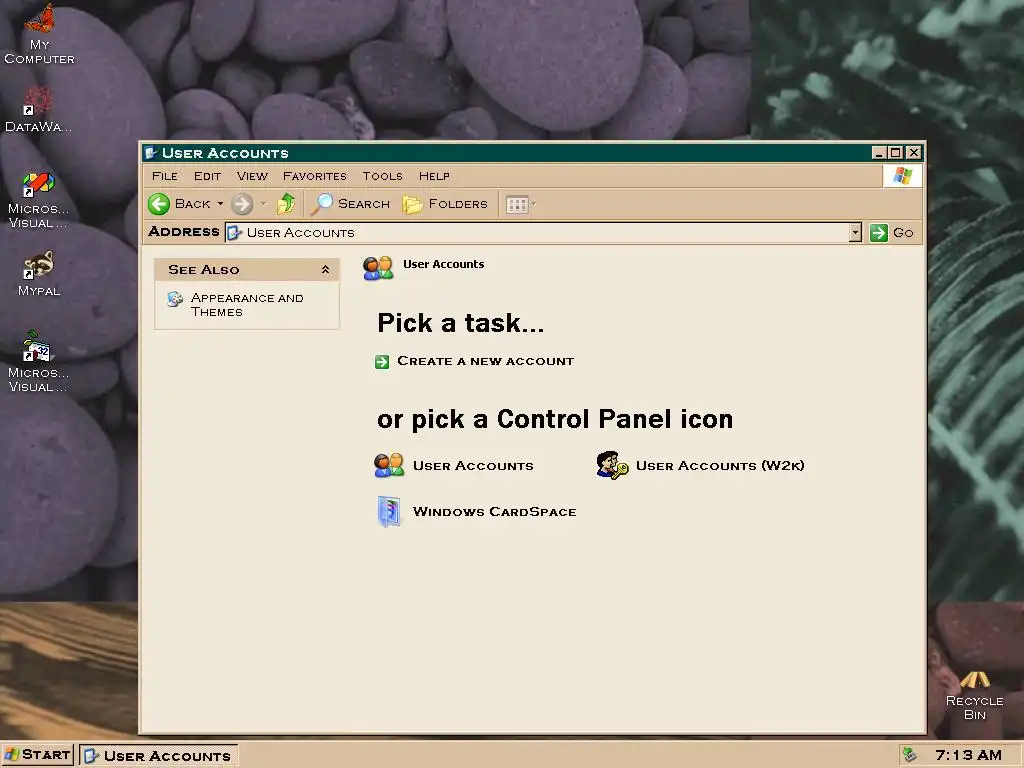
Task: Click the Up folder icon
Action: click(x=286, y=204)
